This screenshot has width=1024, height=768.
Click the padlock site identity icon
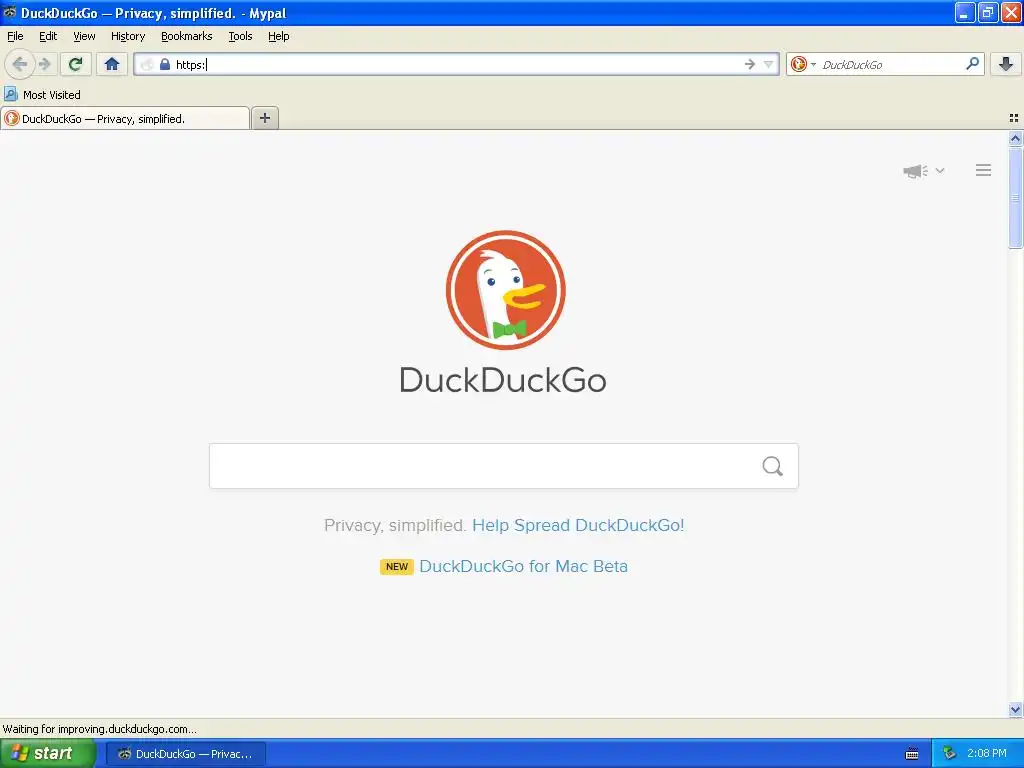165,64
